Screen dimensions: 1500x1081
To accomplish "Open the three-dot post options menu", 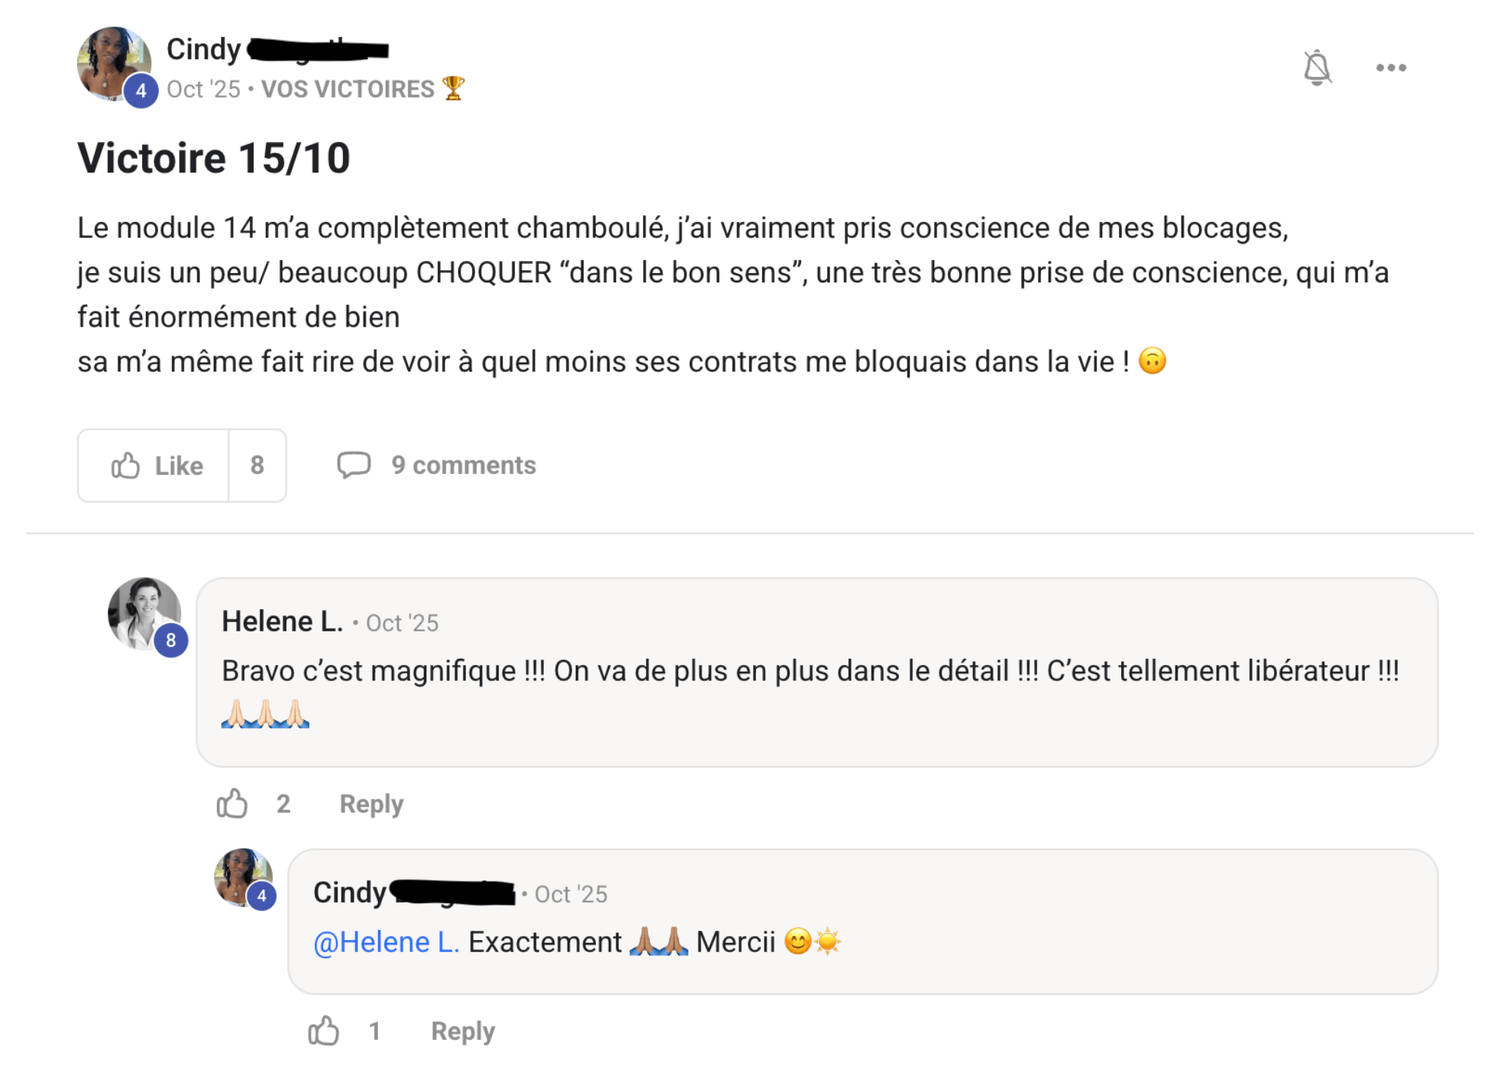I will click(x=1390, y=68).
